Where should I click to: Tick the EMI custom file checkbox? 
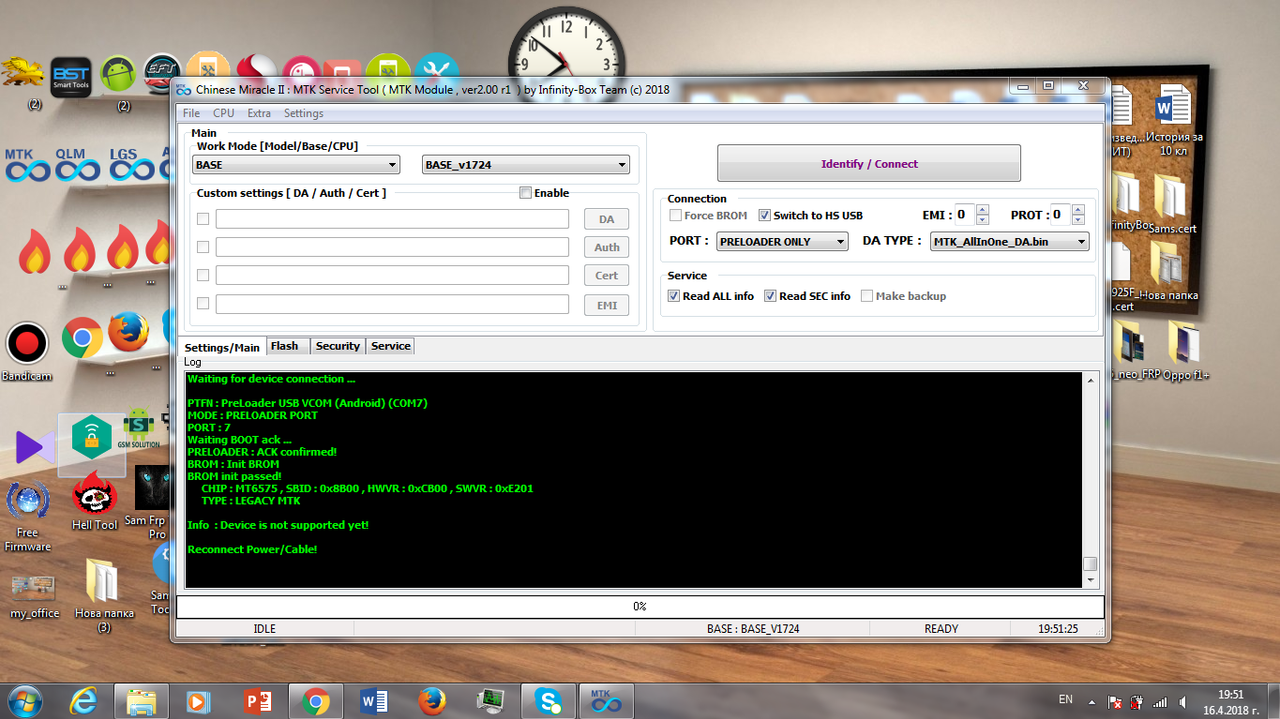[x=203, y=303]
